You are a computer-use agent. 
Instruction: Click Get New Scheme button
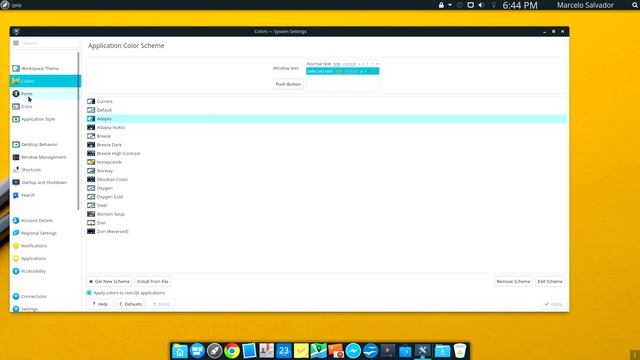click(109, 281)
